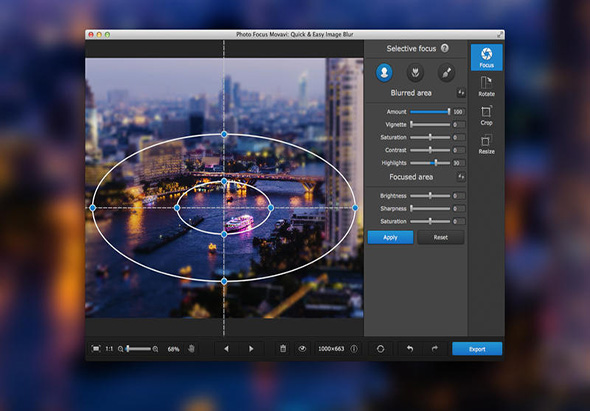Screen dimensions: 590x411
Task: Choose the brush focus mode
Action: click(446, 72)
